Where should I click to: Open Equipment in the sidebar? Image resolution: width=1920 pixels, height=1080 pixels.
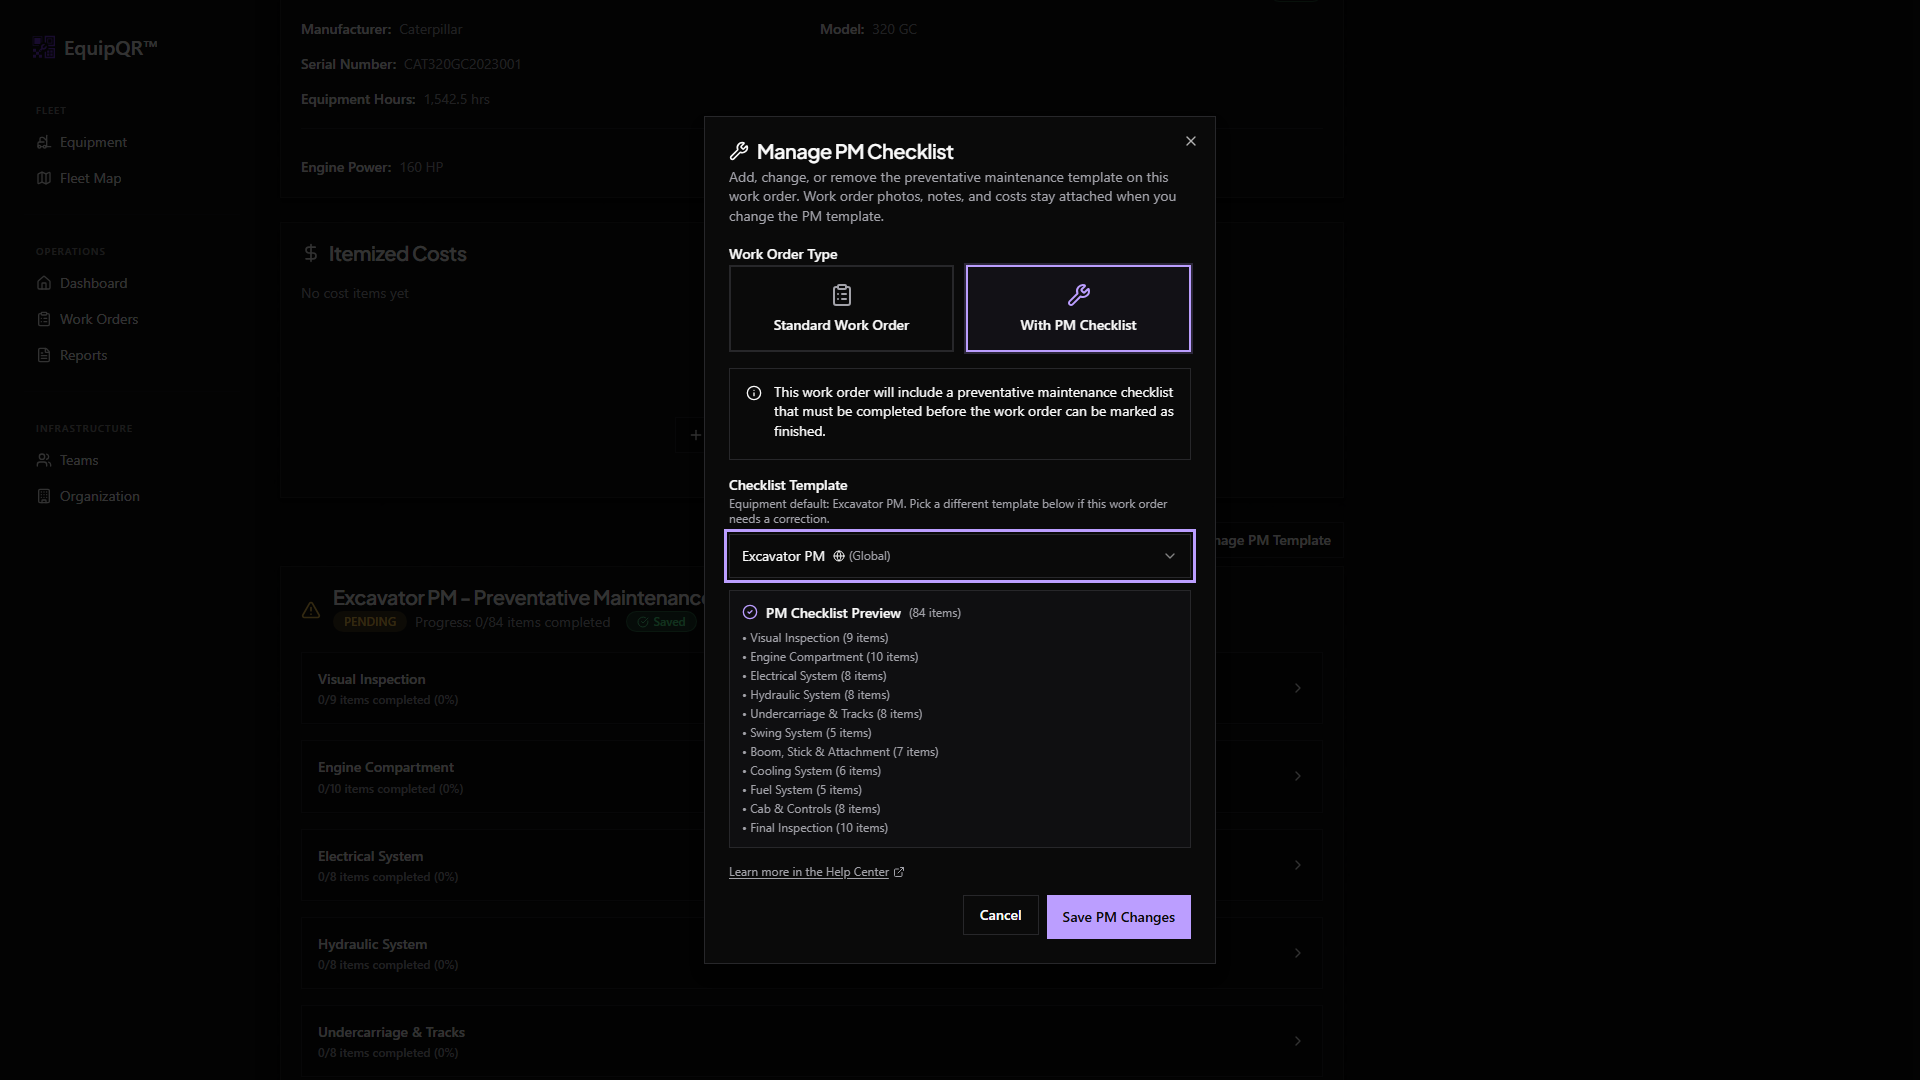93,142
